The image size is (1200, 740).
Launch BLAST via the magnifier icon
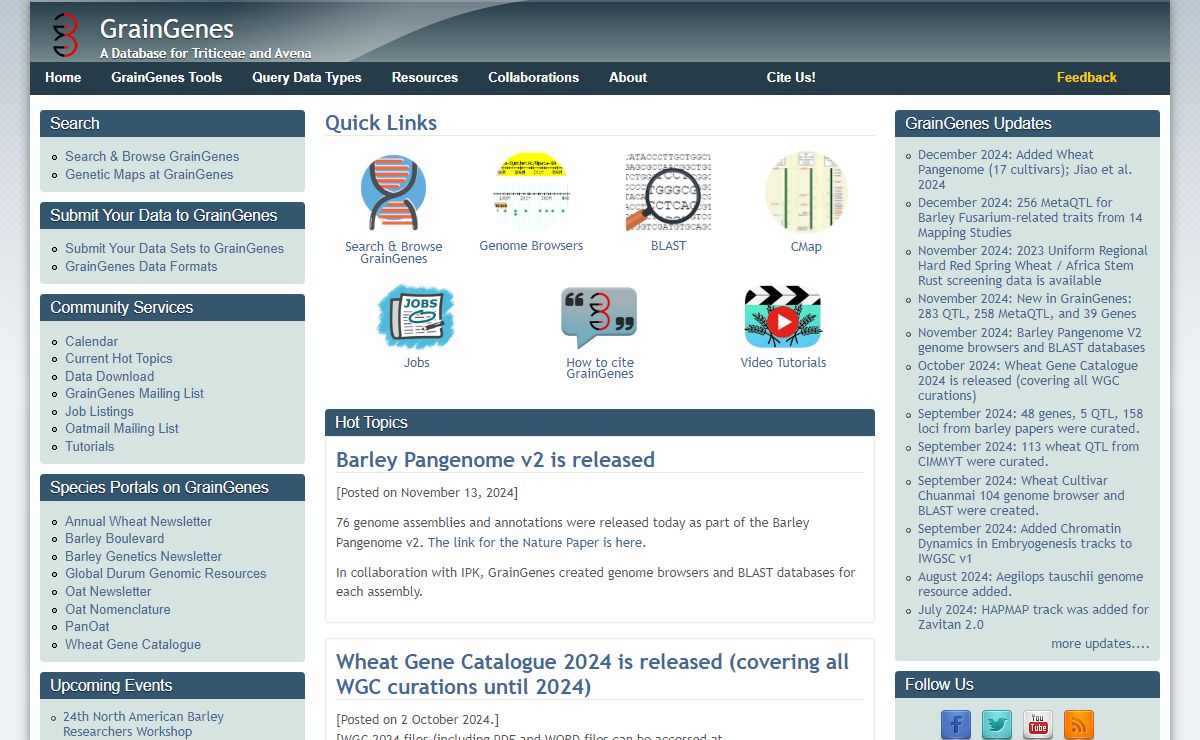(668, 192)
